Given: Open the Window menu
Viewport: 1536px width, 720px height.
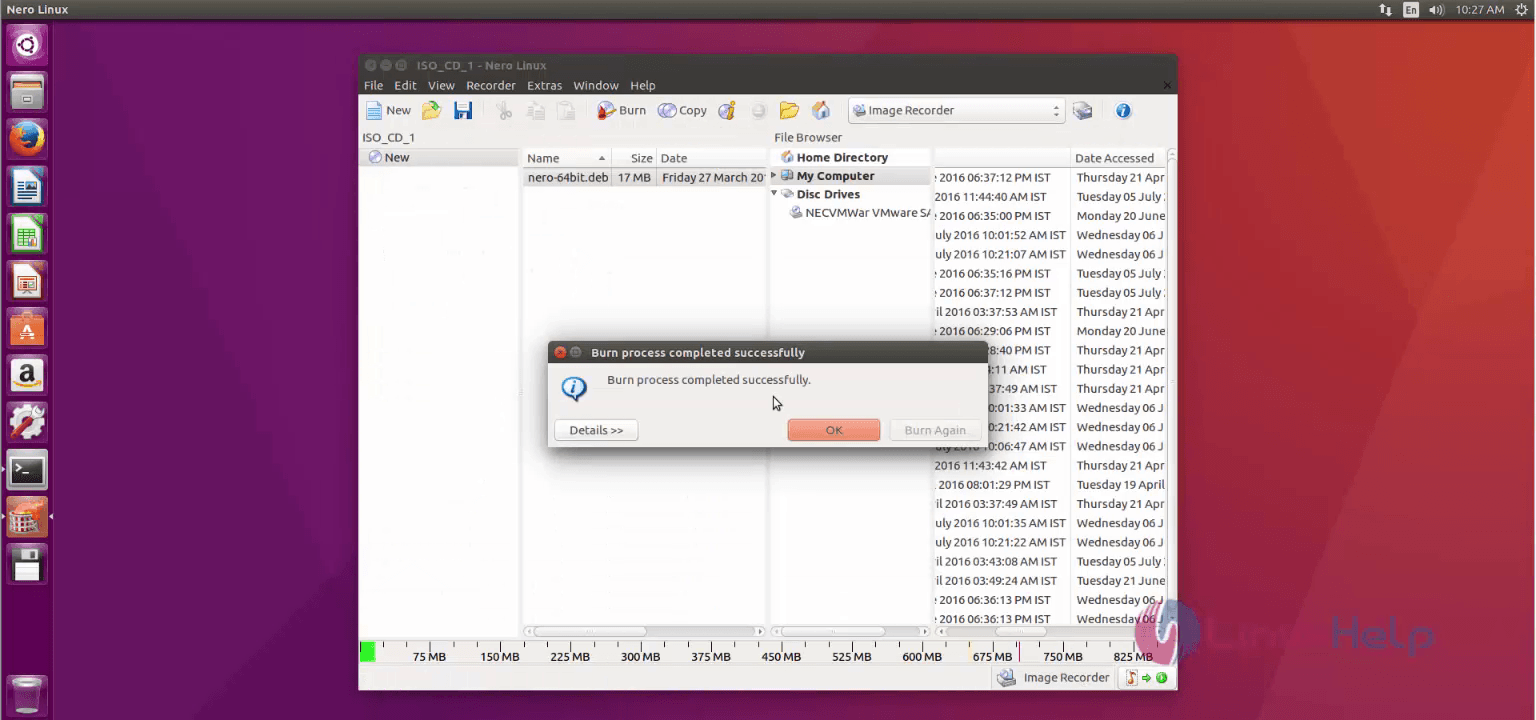Looking at the screenshot, I should click(596, 85).
